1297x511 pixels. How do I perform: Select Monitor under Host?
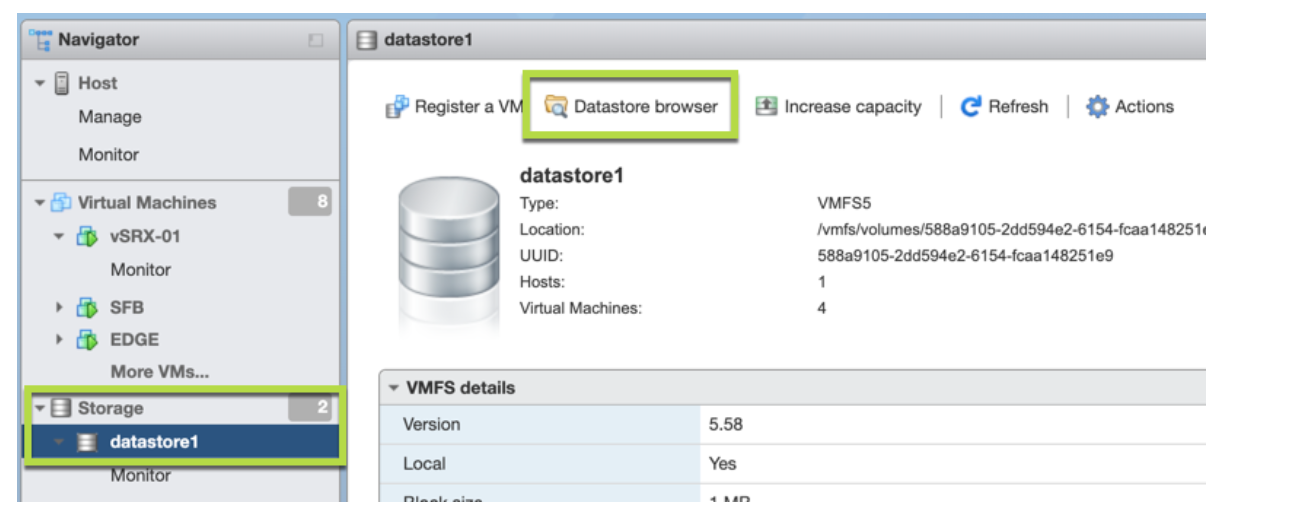point(109,155)
